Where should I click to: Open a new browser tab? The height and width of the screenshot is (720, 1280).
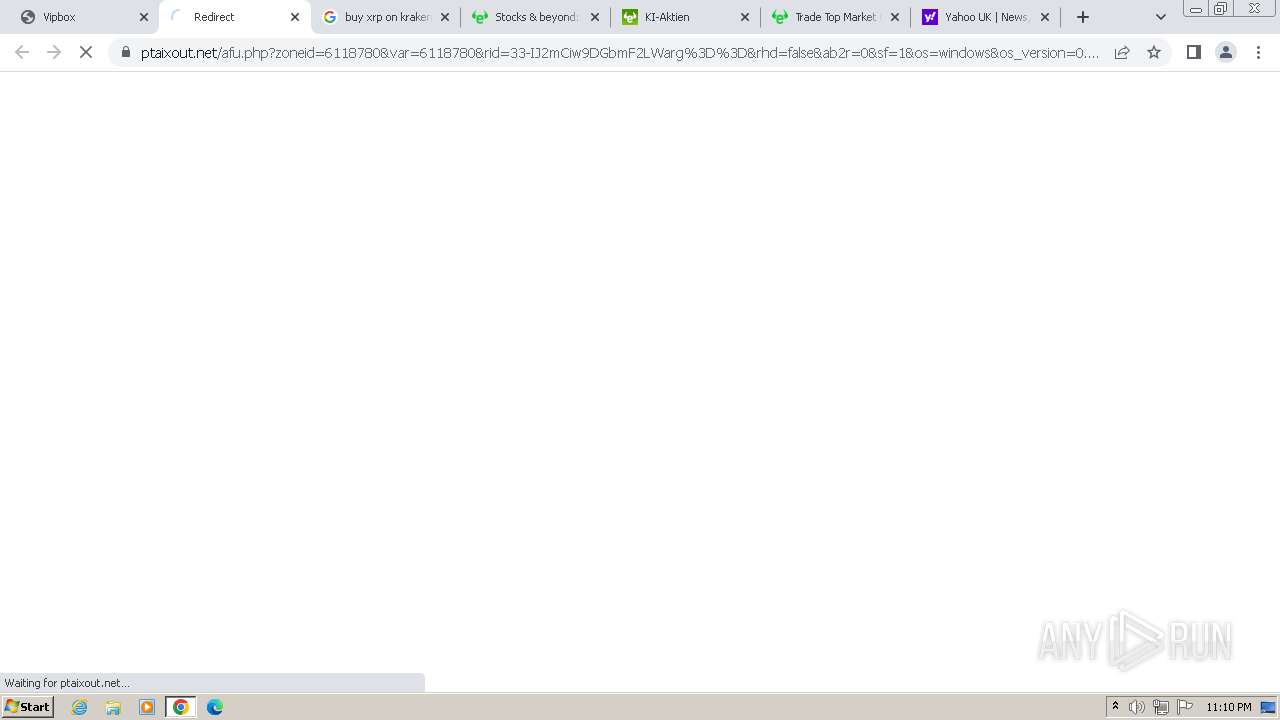tap(1083, 17)
